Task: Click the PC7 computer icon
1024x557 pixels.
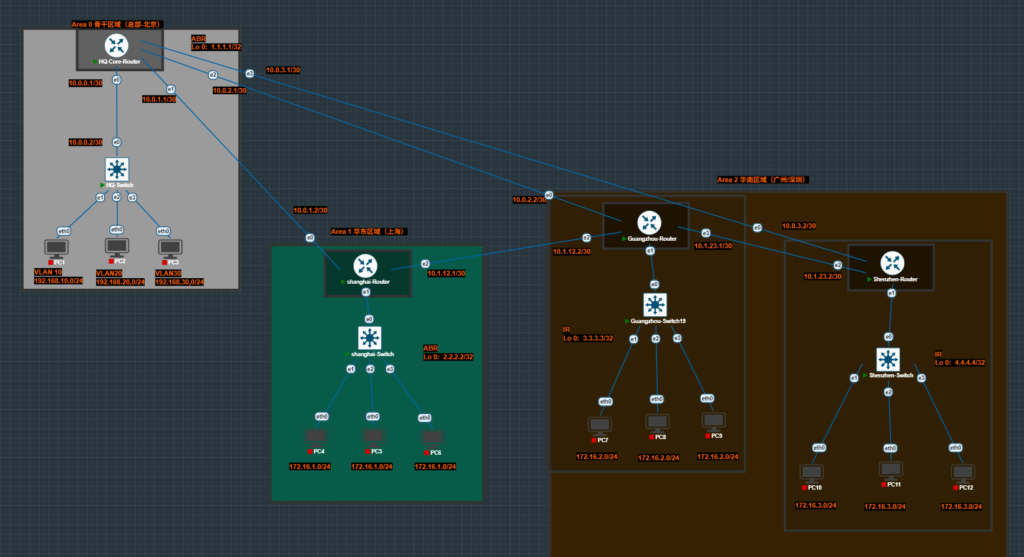Action: click(600, 425)
